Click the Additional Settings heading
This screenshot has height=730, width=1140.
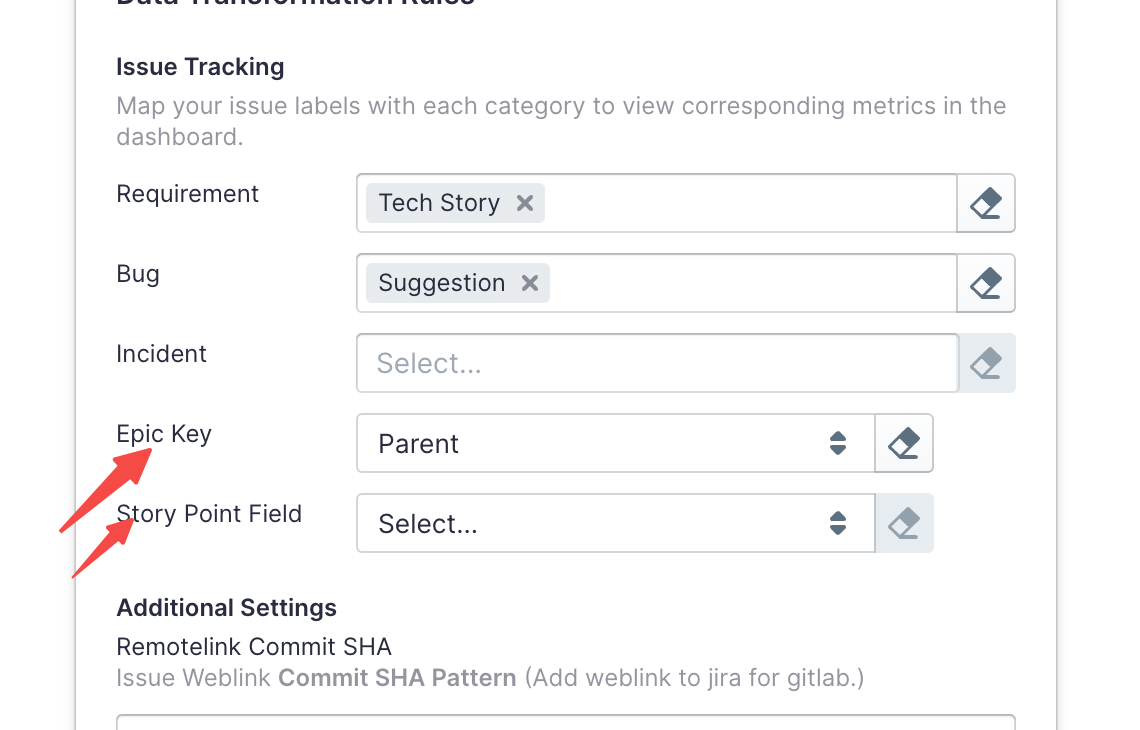point(226,608)
